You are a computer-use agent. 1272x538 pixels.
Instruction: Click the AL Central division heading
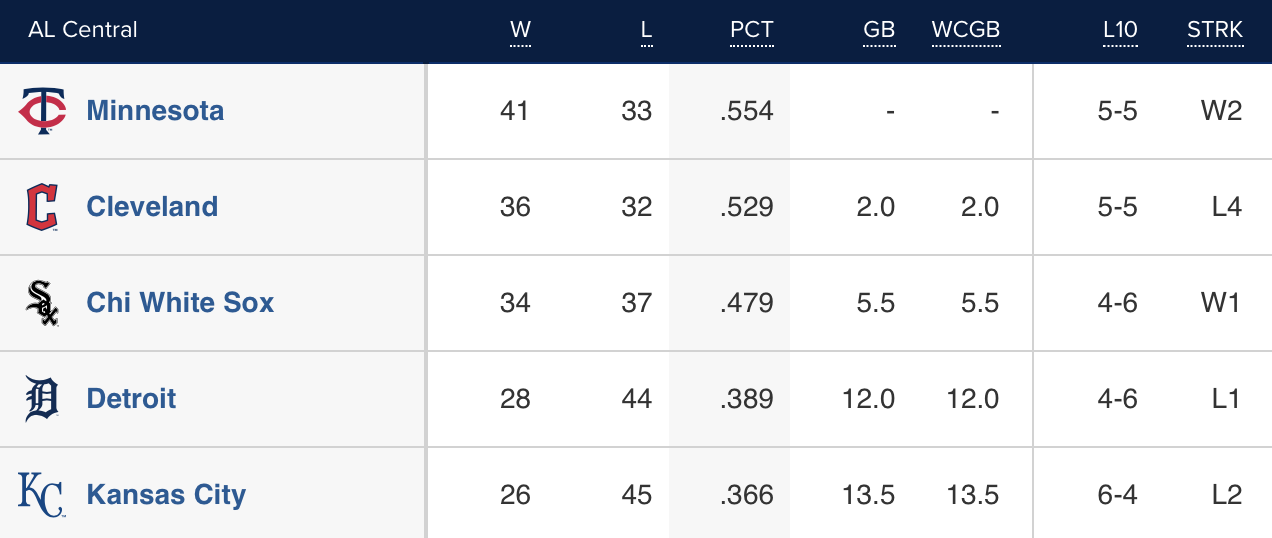click(x=83, y=30)
